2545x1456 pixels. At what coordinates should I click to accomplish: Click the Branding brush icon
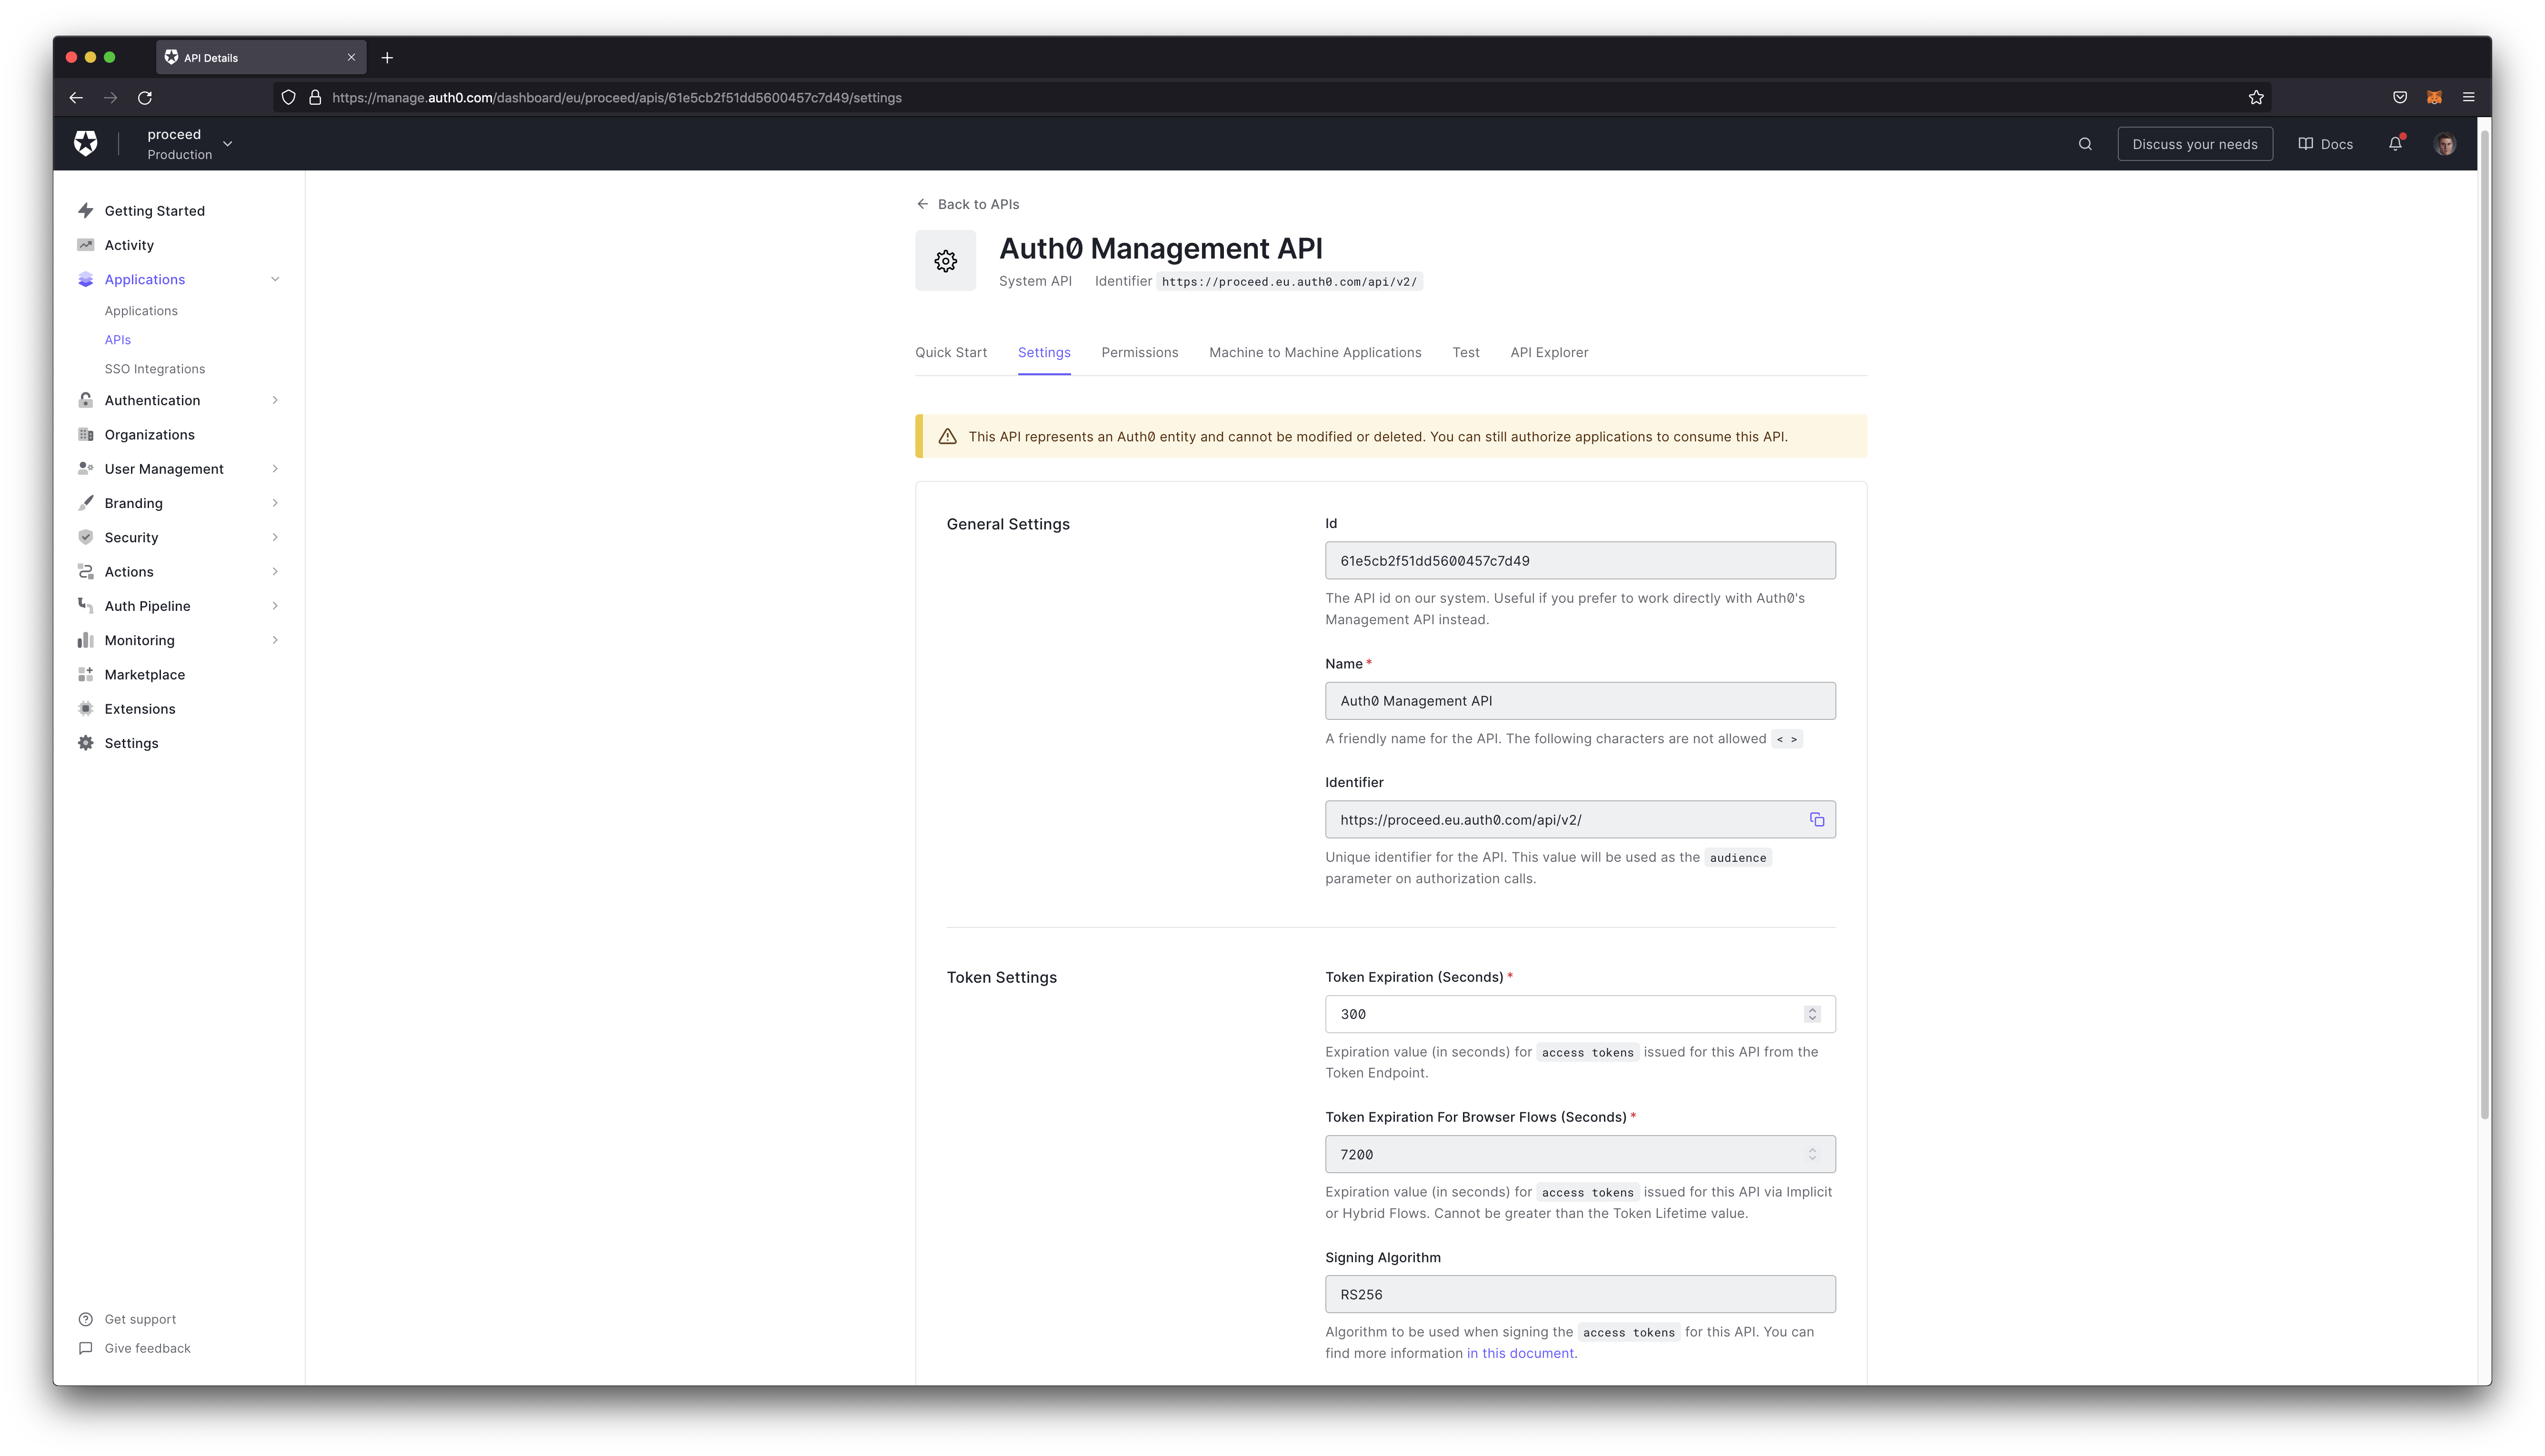click(86, 503)
